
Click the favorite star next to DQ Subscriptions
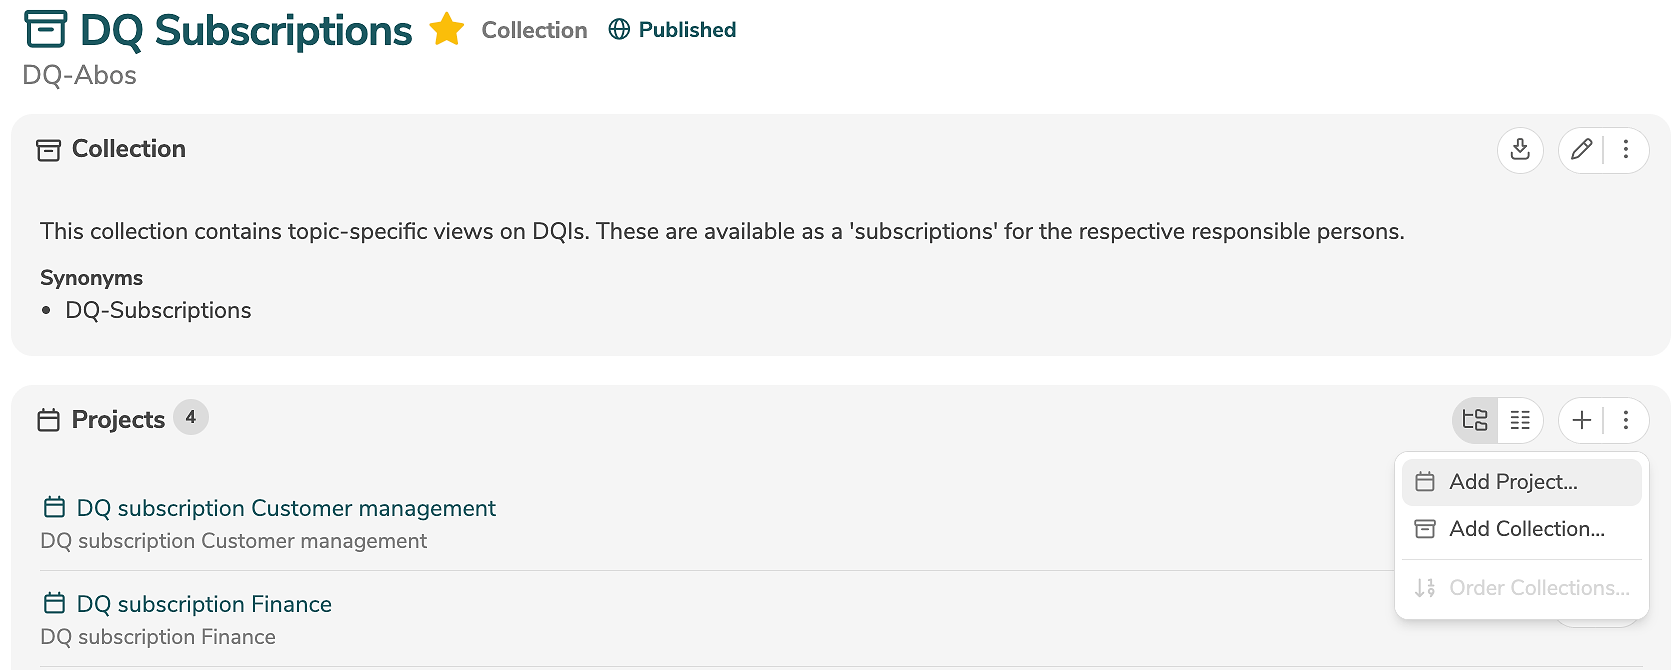click(x=446, y=30)
